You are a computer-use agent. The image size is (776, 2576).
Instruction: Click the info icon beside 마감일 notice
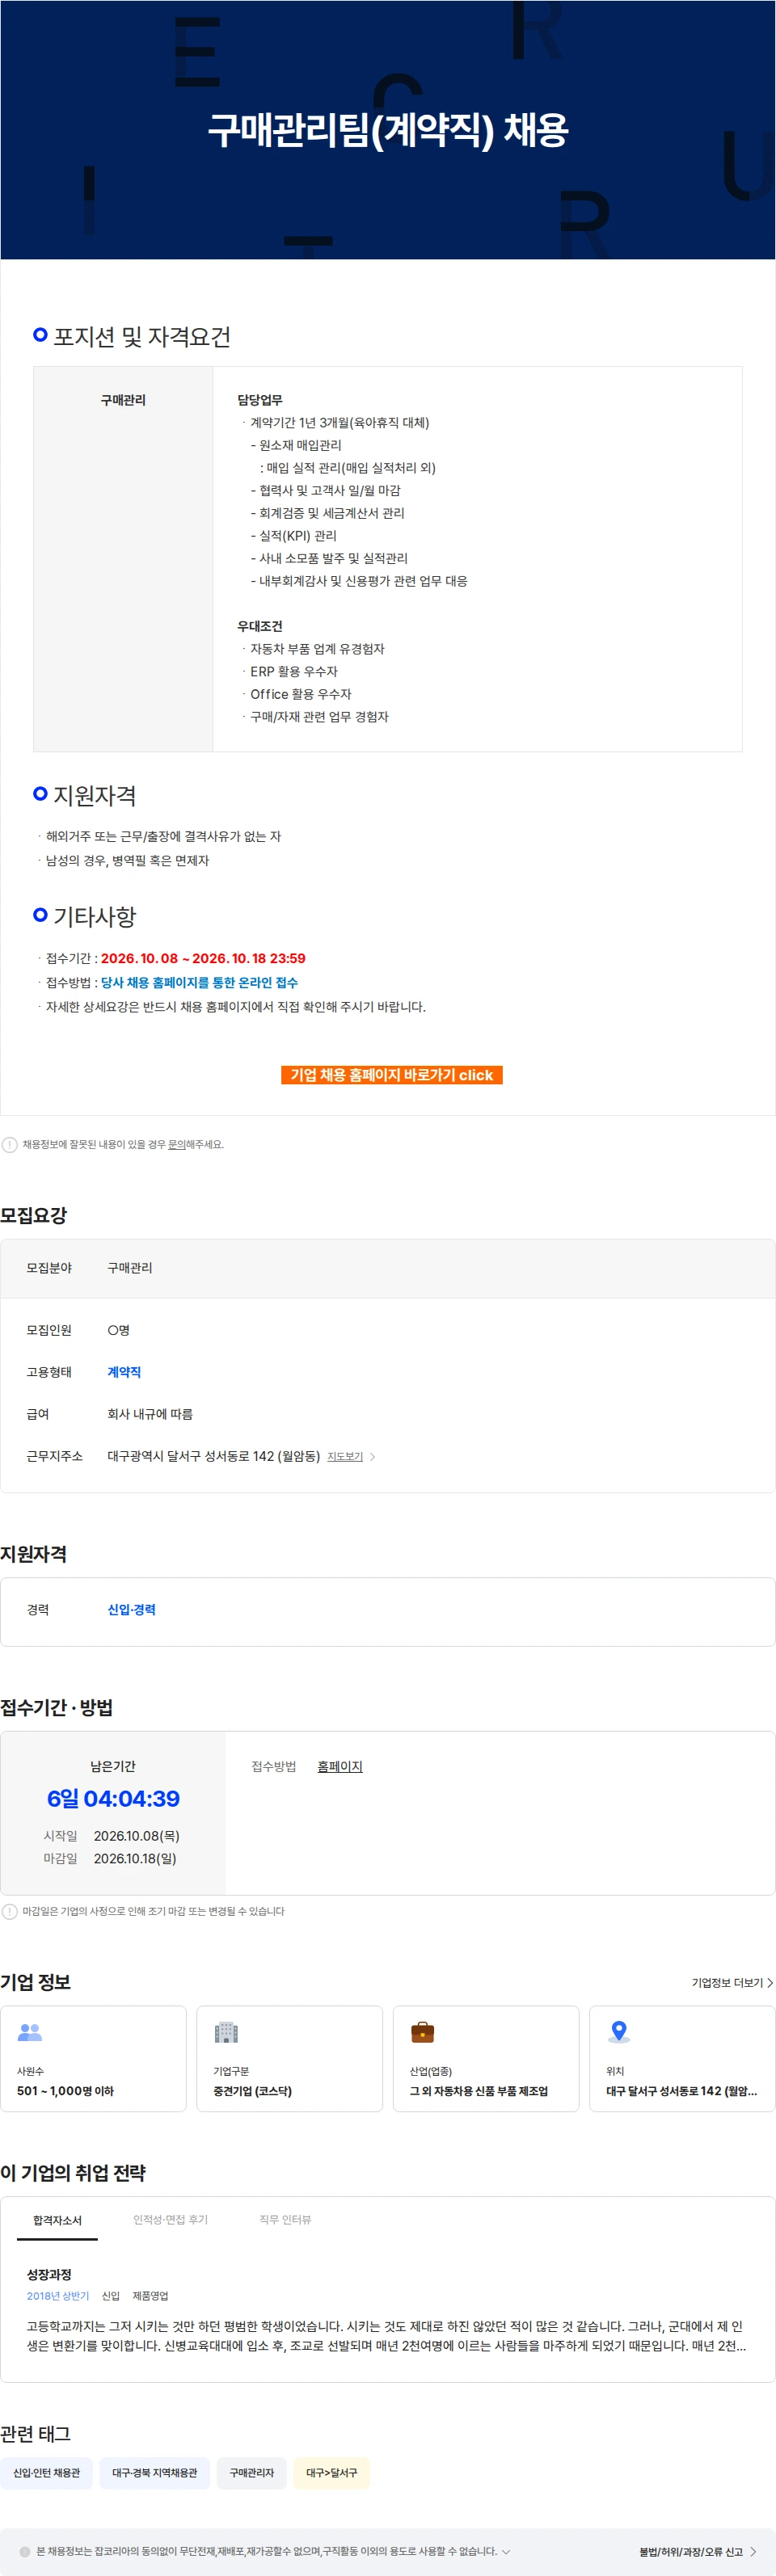click(10, 1911)
